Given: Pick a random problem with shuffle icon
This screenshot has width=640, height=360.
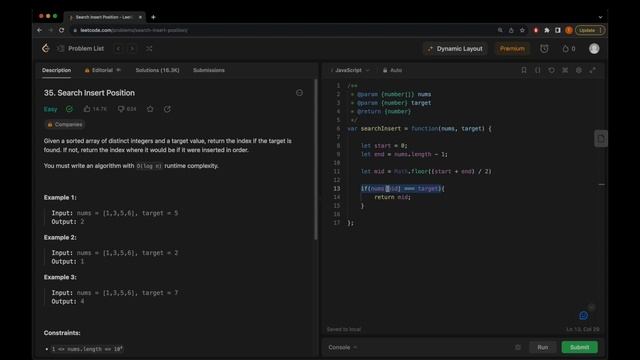Looking at the screenshot, I should click(x=149, y=49).
